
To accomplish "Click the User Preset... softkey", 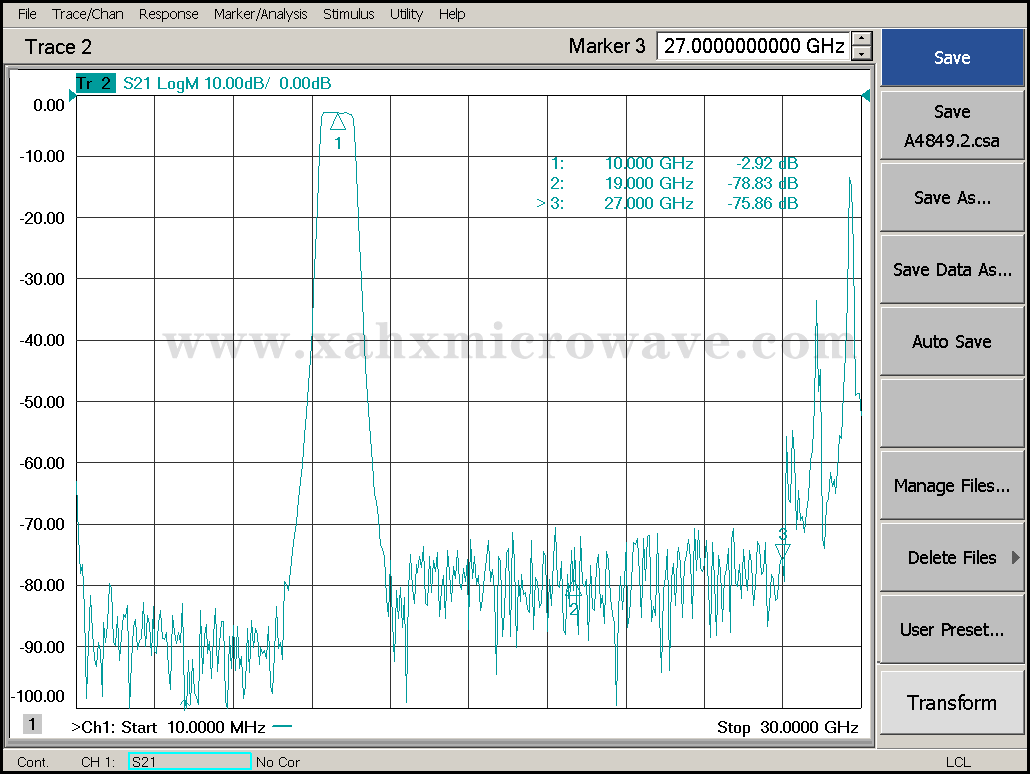I will click(x=952, y=629).
